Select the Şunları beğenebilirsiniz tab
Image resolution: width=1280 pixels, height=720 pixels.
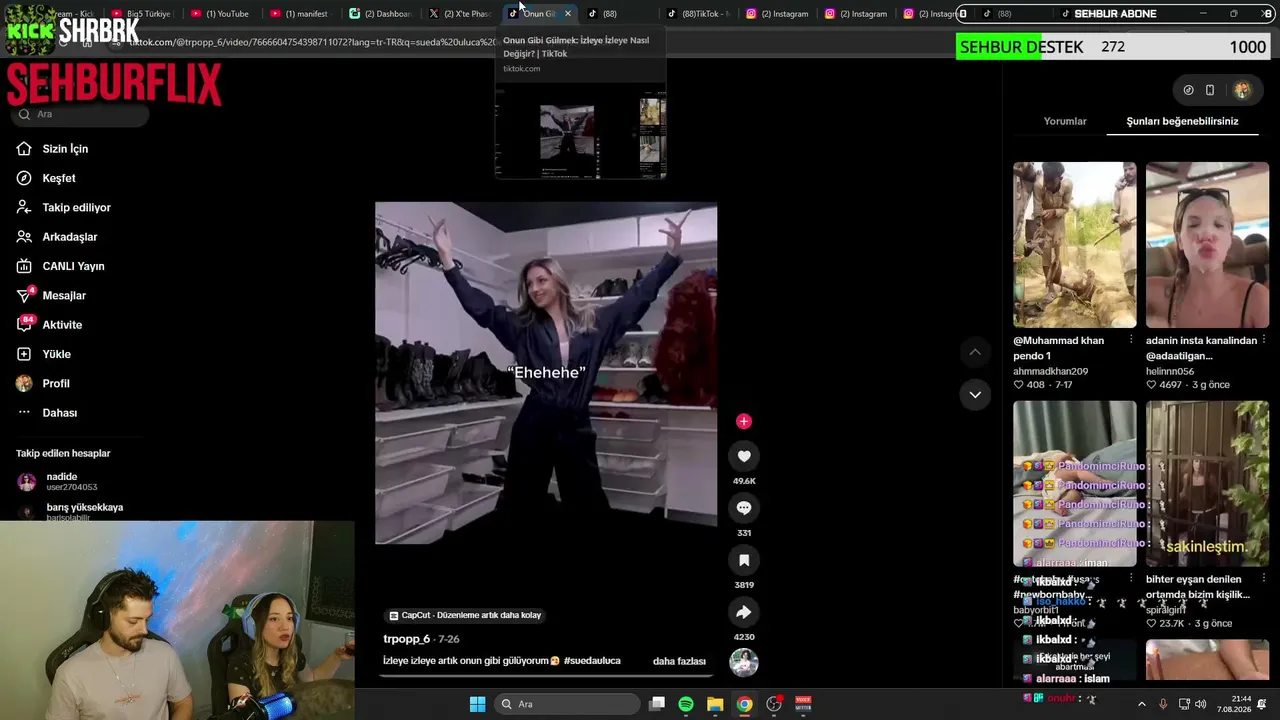1182,121
